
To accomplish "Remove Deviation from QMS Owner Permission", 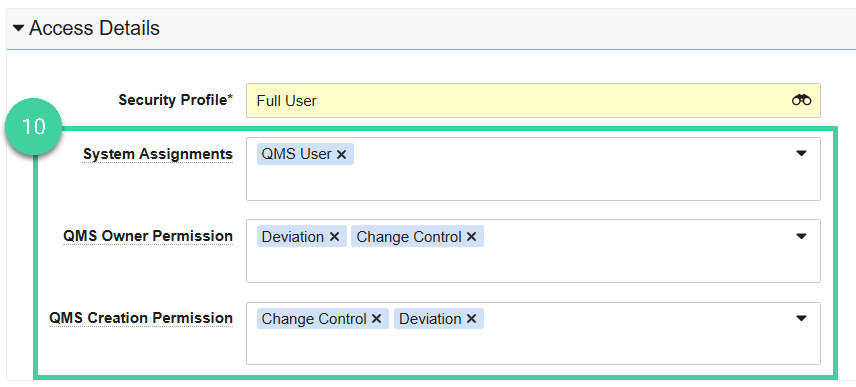I will tap(335, 237).
